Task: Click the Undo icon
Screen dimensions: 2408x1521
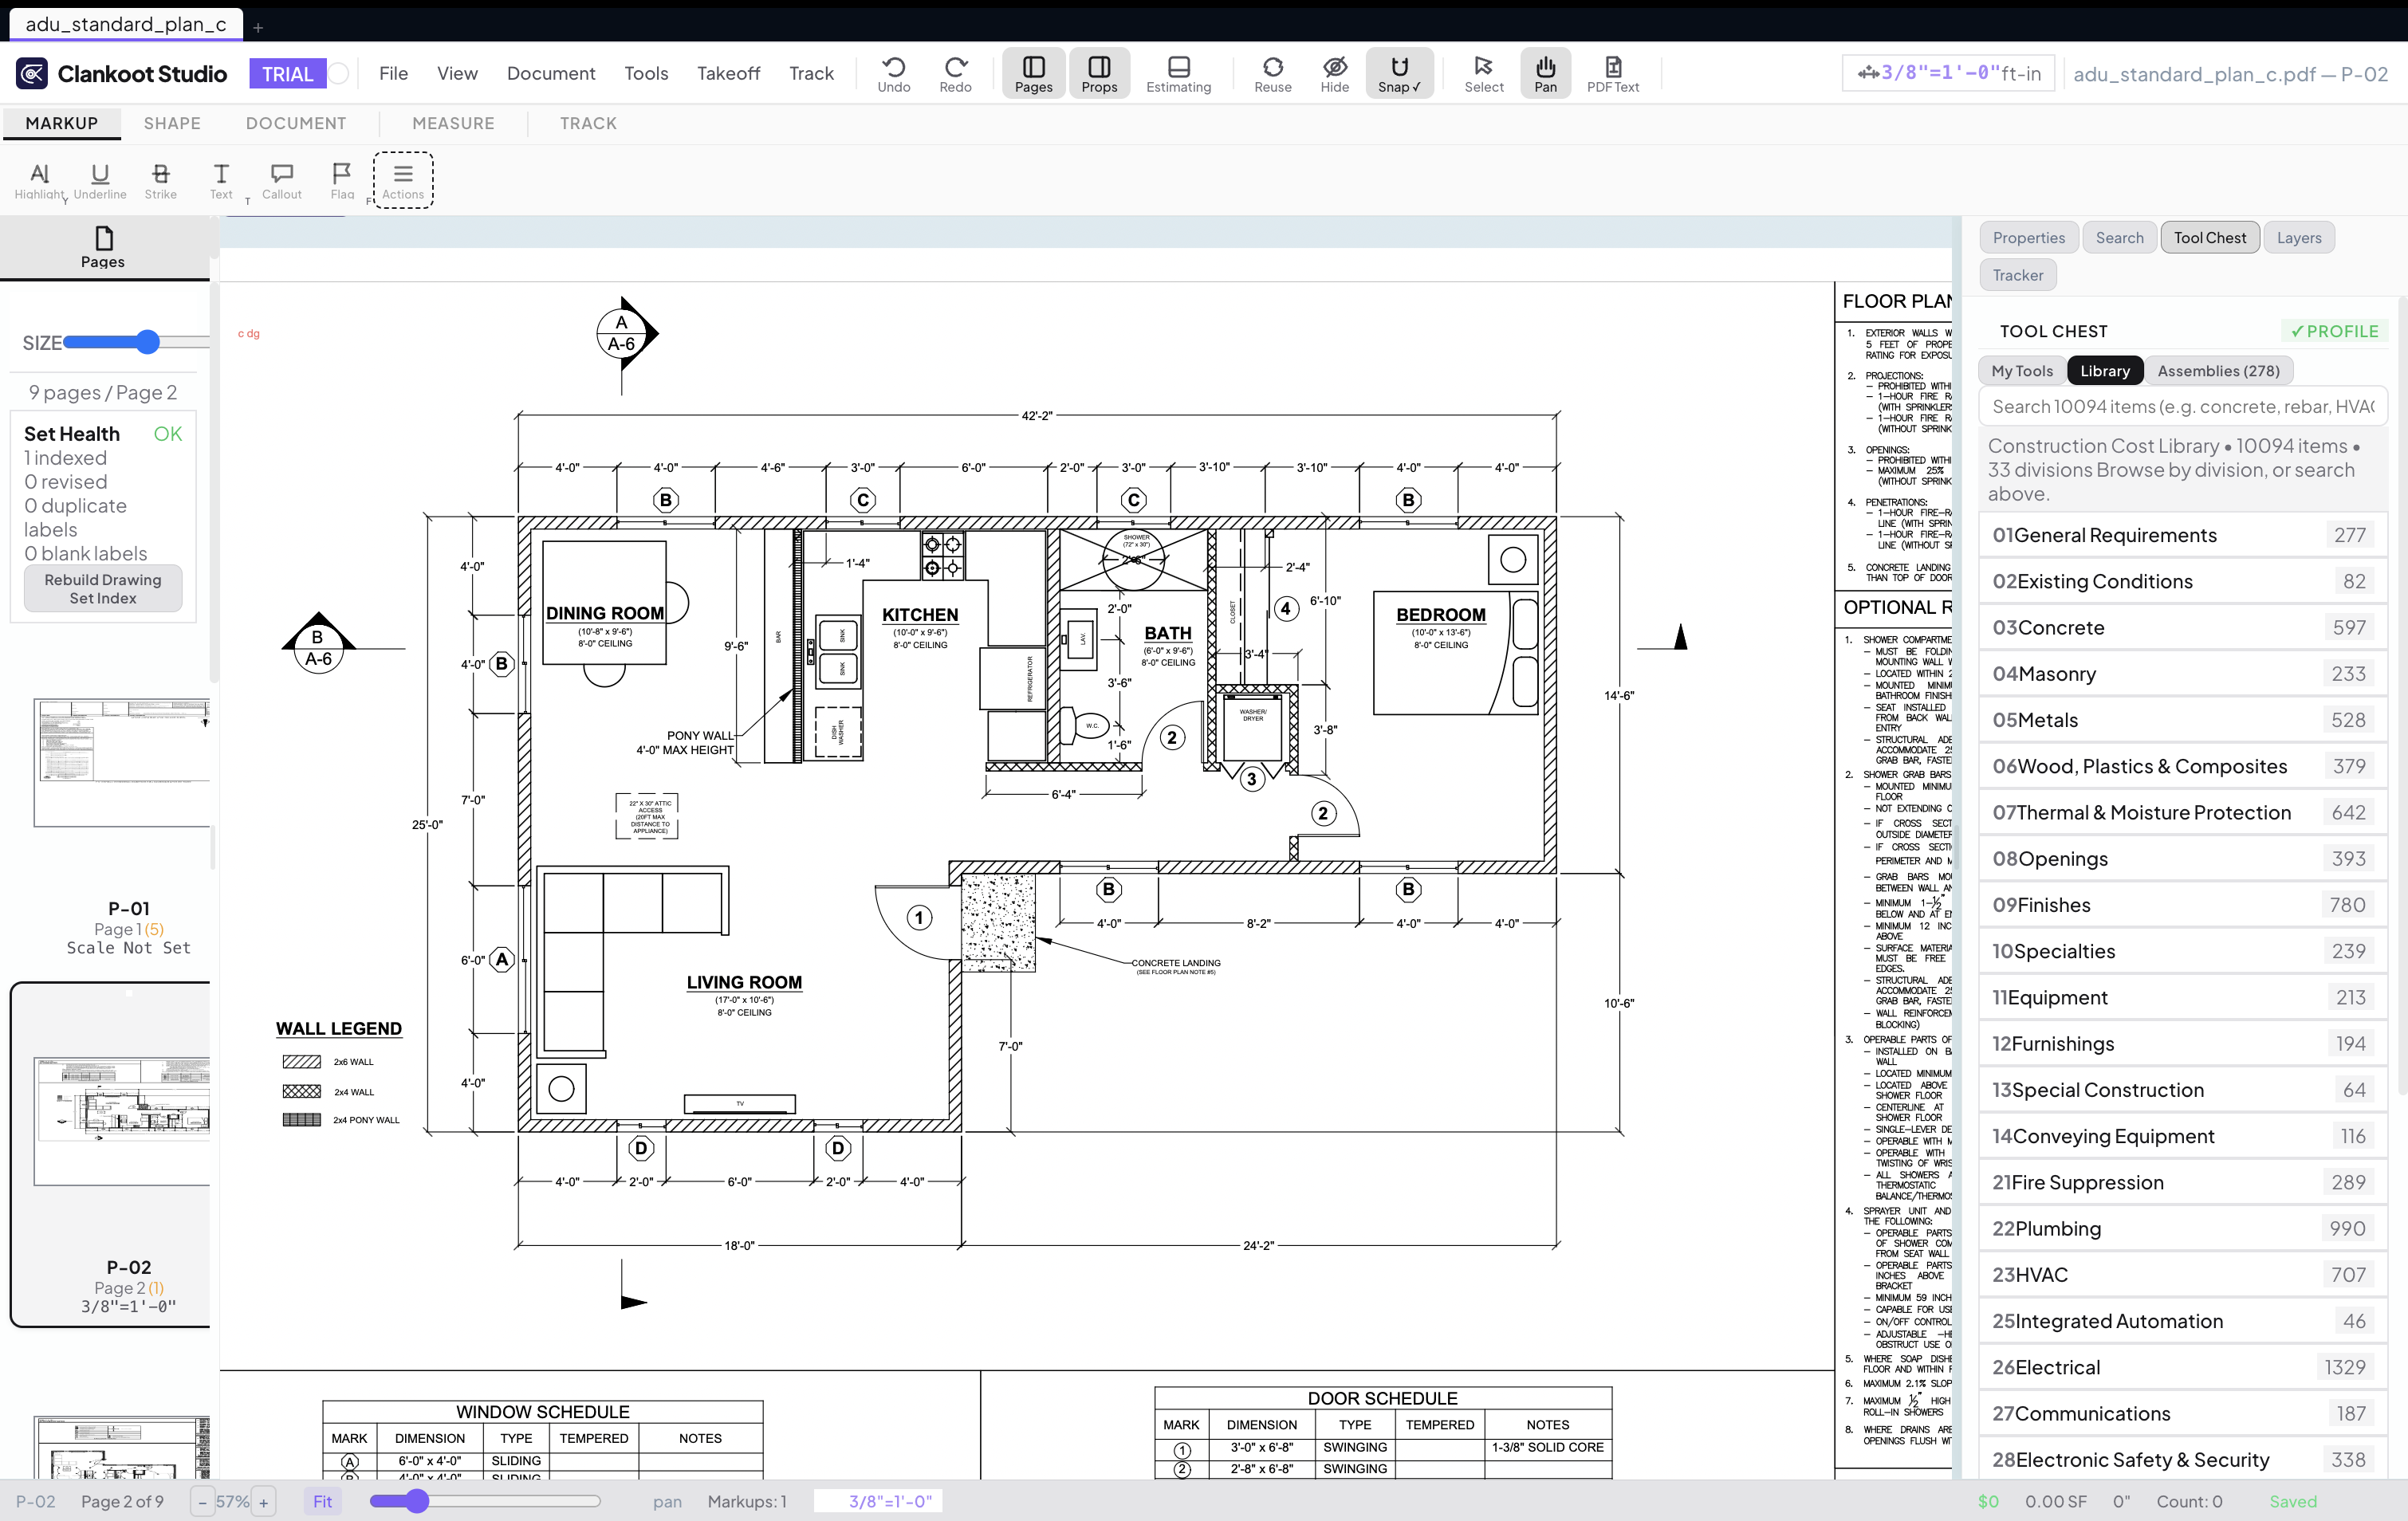Action: [893, 73]
